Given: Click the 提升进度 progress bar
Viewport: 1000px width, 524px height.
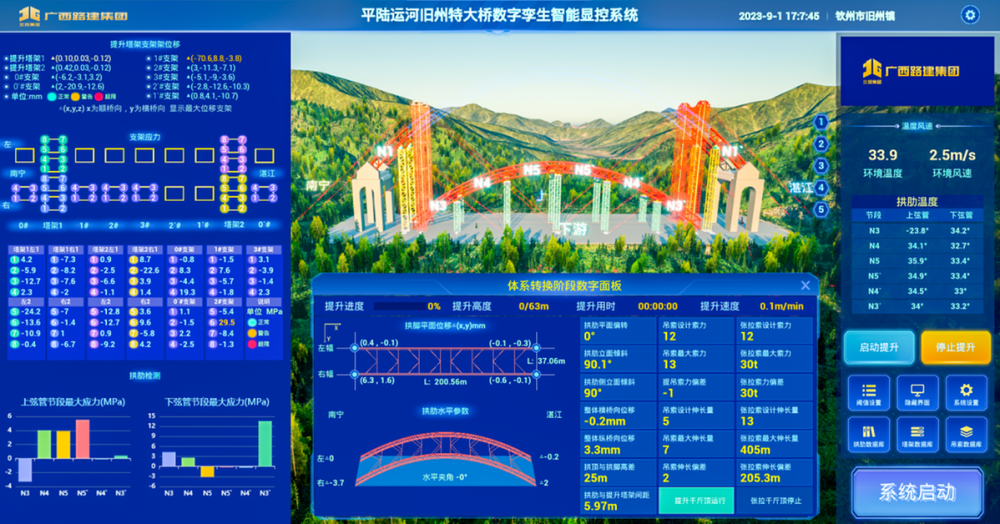Looking at the screenshot, I should 401,306.
